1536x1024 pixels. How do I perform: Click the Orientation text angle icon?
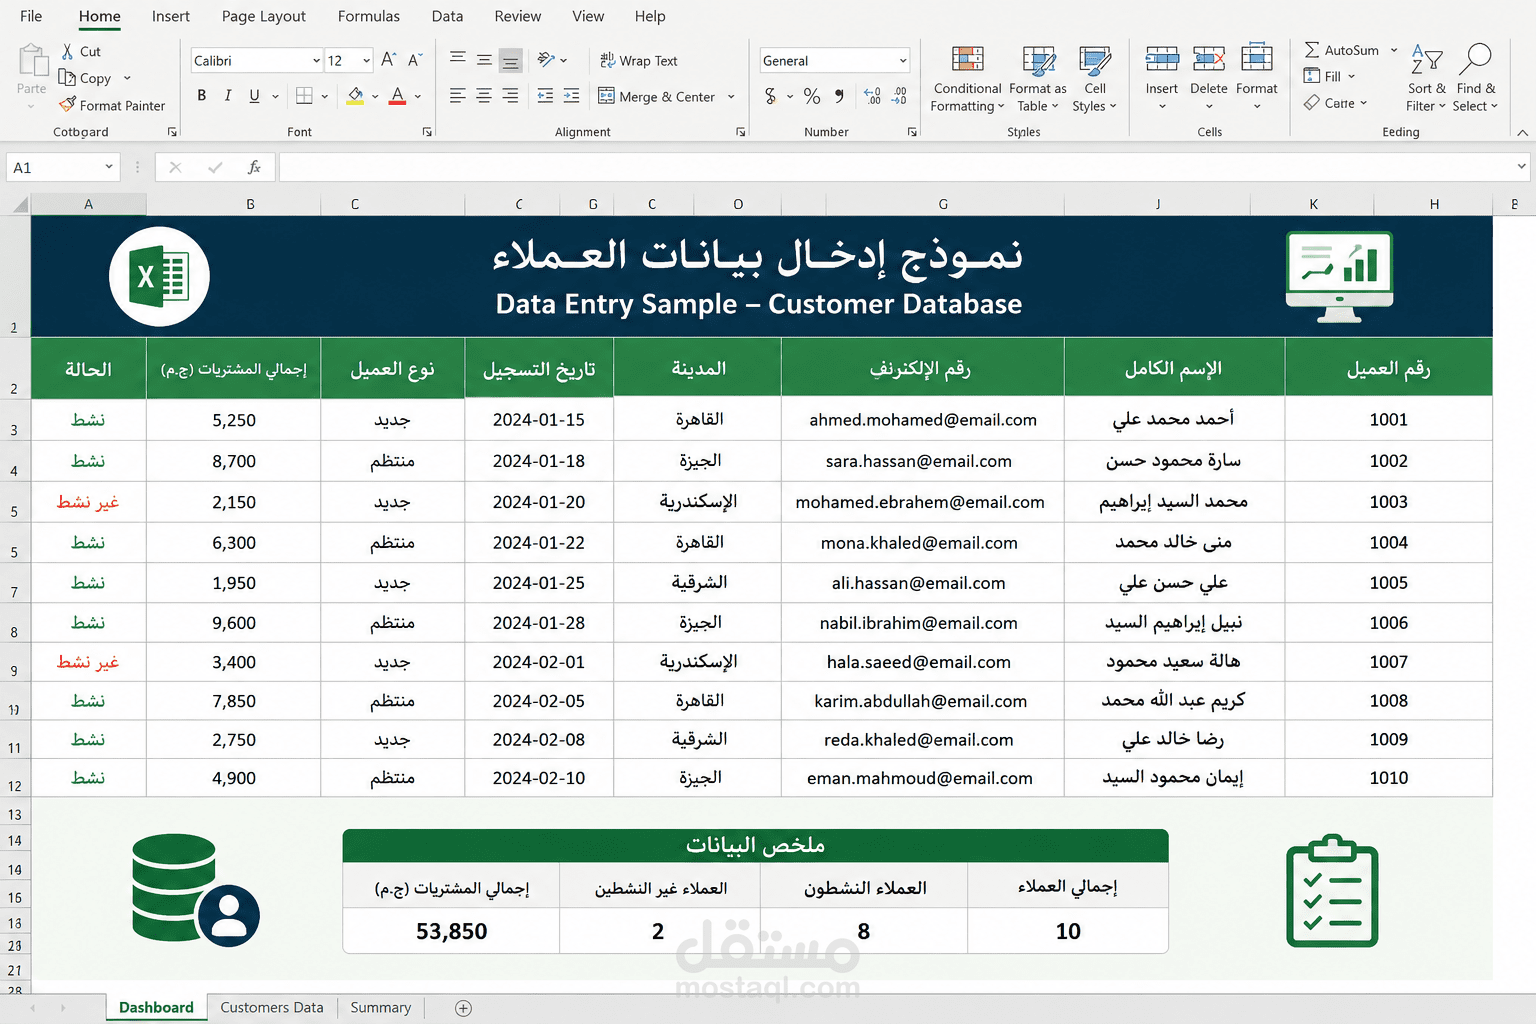546,60
